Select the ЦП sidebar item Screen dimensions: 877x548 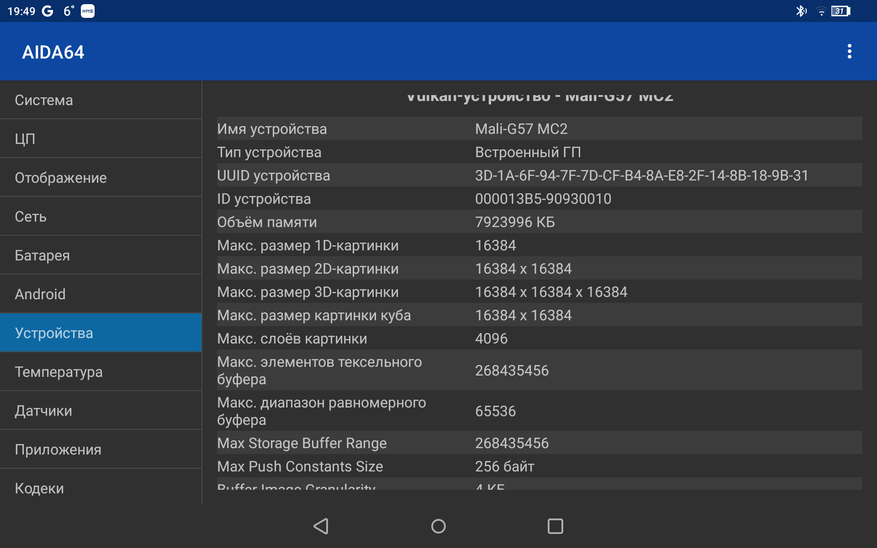coord(100,139)
